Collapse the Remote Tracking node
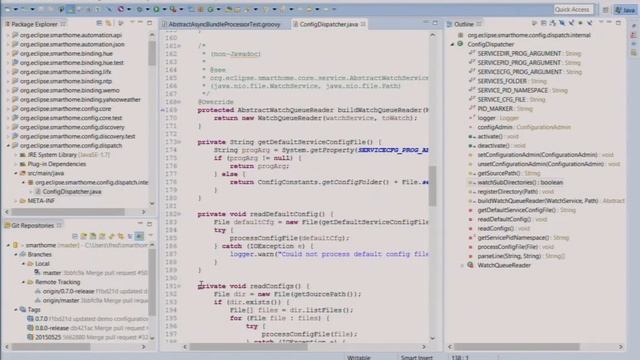 pyautogui.click(x=23, y=282)
